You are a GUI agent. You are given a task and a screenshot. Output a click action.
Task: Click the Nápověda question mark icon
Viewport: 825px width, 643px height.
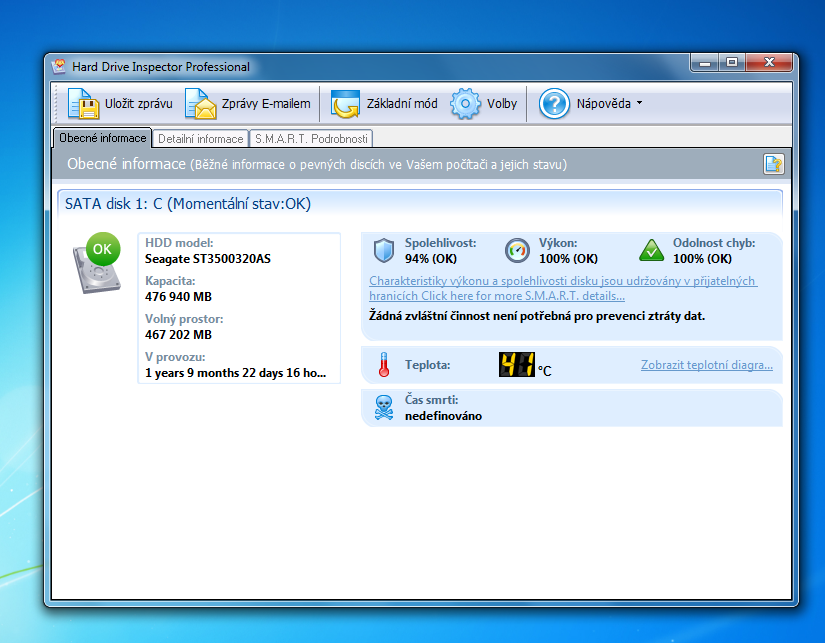[x=554, y=104]
